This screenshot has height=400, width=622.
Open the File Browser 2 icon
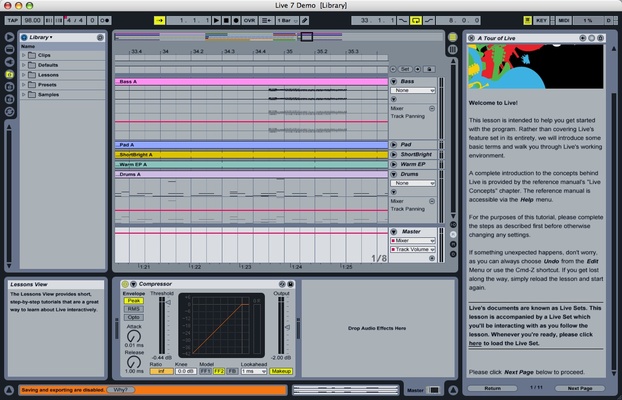(10, 87)
